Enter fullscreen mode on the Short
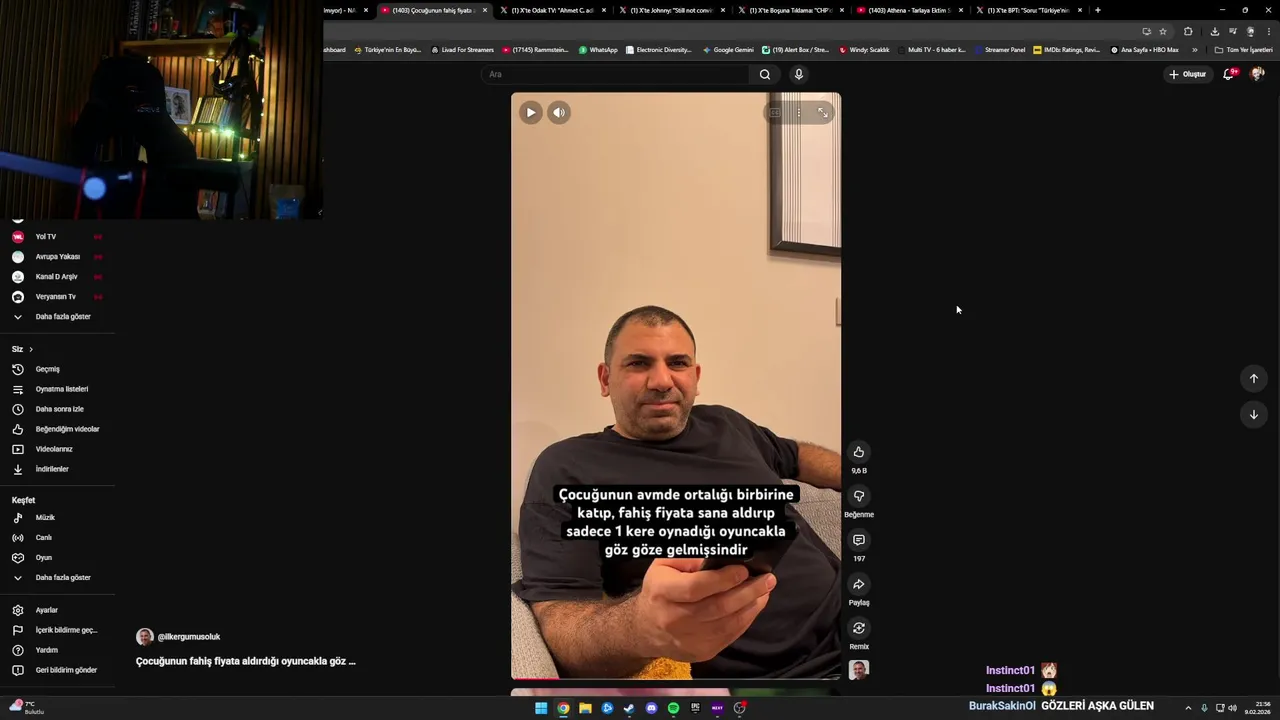1280x720 pixels. coord(823,113)
